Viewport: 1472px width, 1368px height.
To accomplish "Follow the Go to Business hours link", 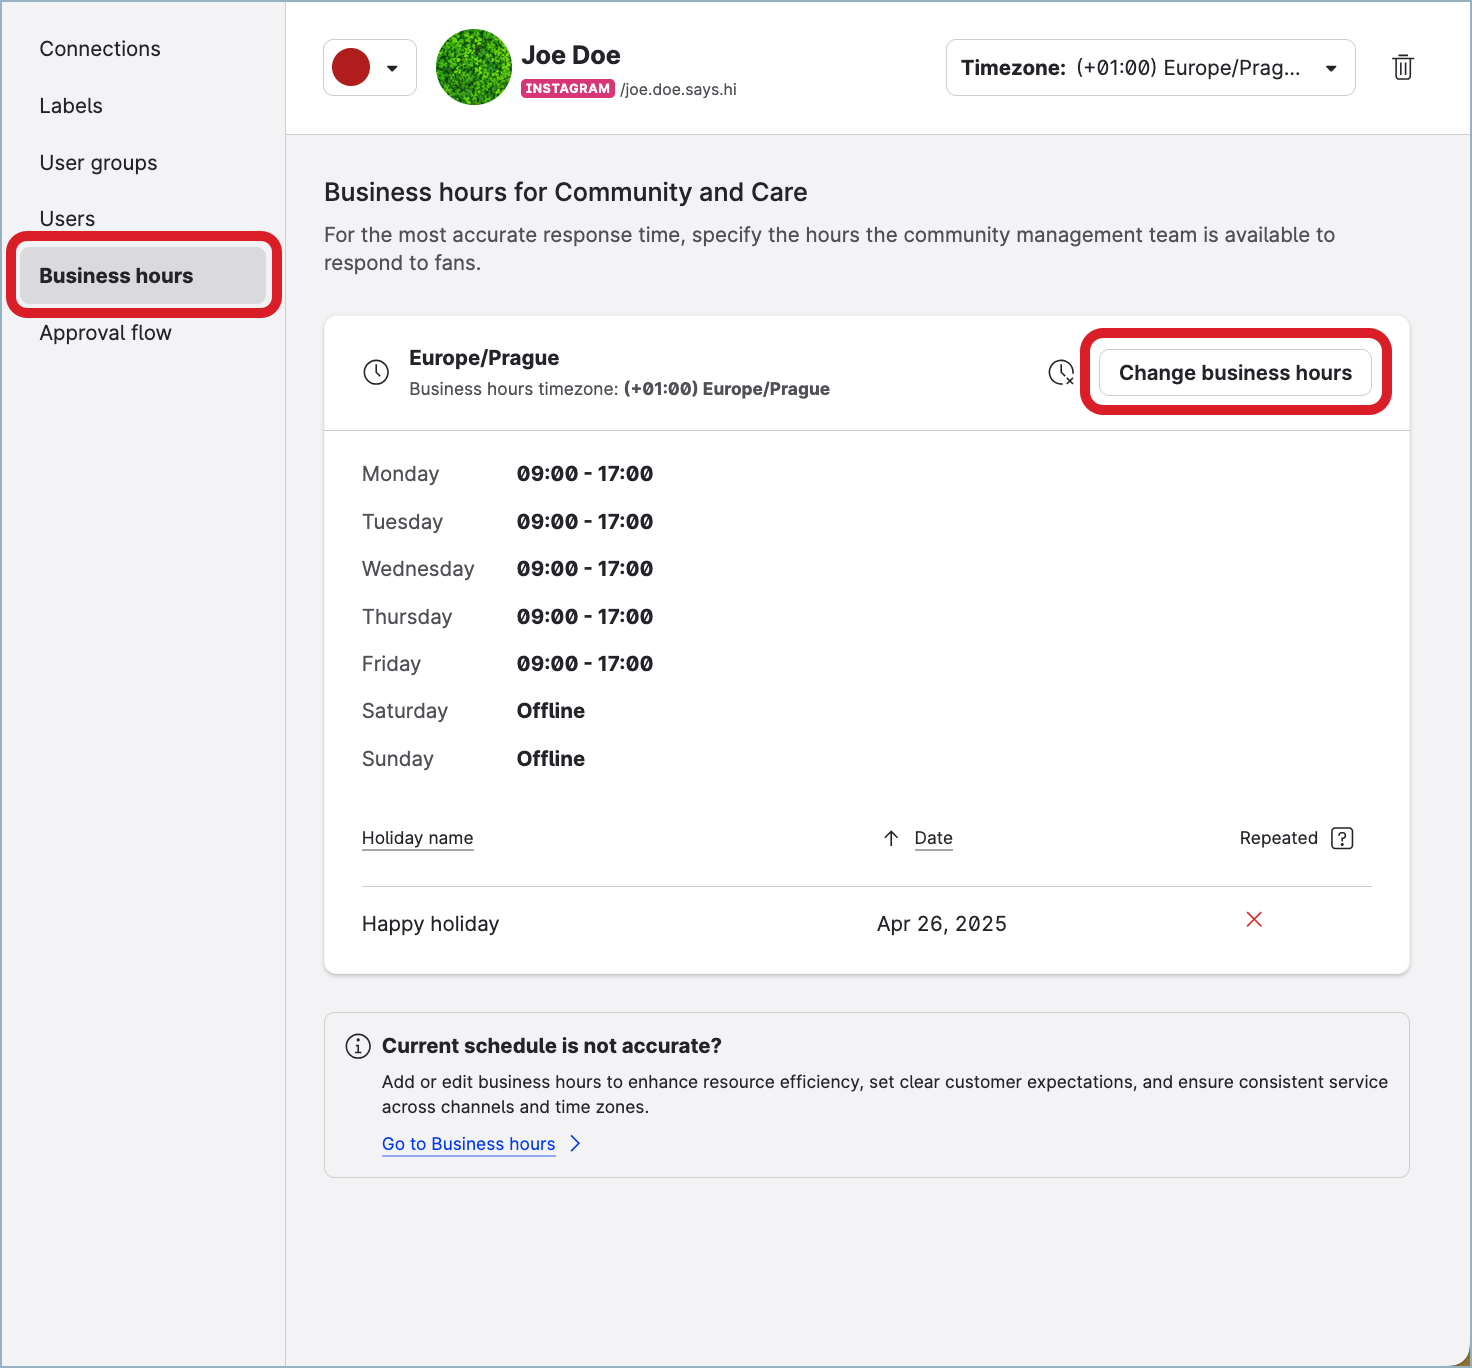I will (468, 1144).
